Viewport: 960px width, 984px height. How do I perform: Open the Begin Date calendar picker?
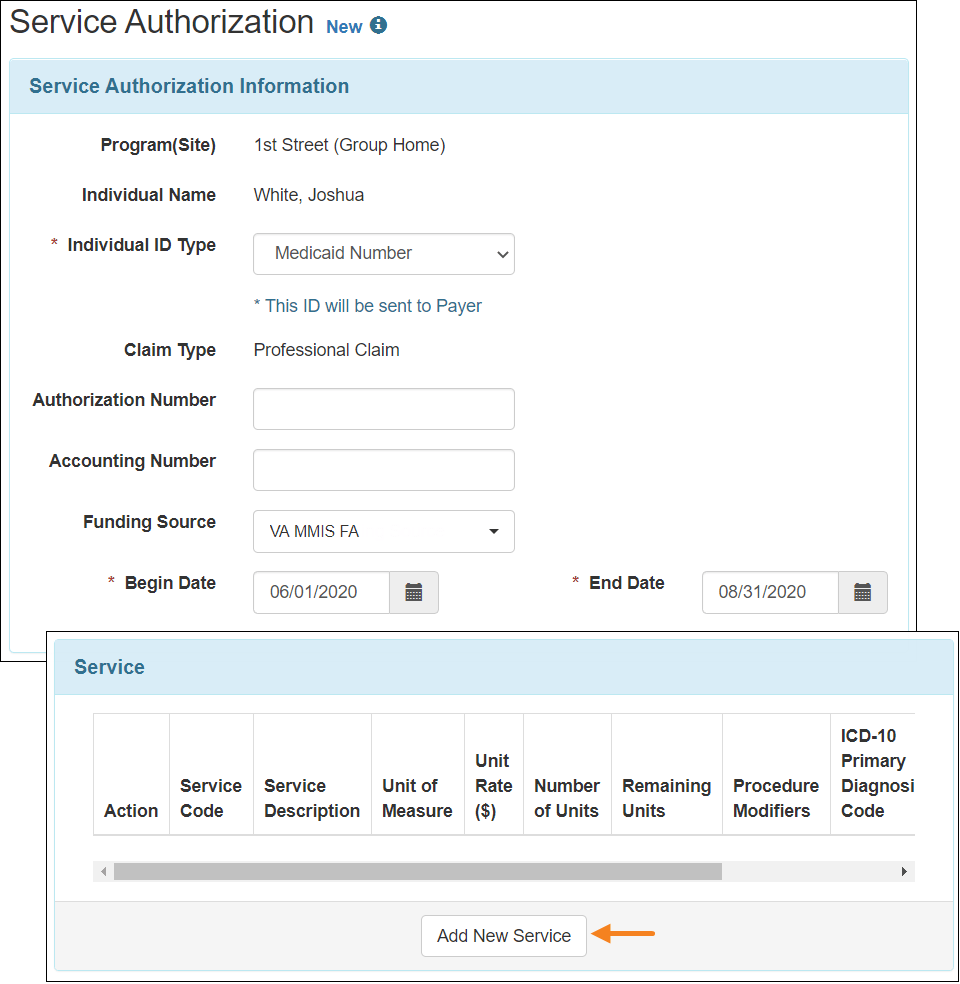click(x=414, y=592)
